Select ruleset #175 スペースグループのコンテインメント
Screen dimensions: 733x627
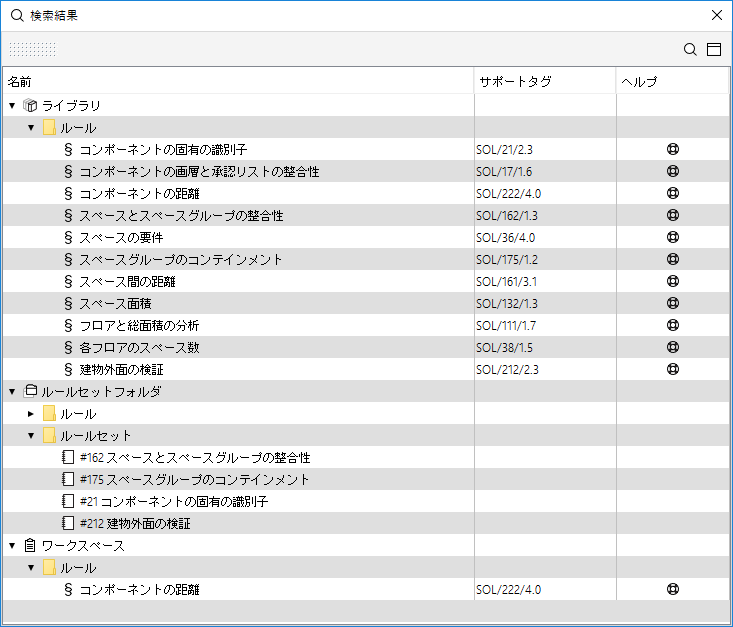(x=194, y=479)
